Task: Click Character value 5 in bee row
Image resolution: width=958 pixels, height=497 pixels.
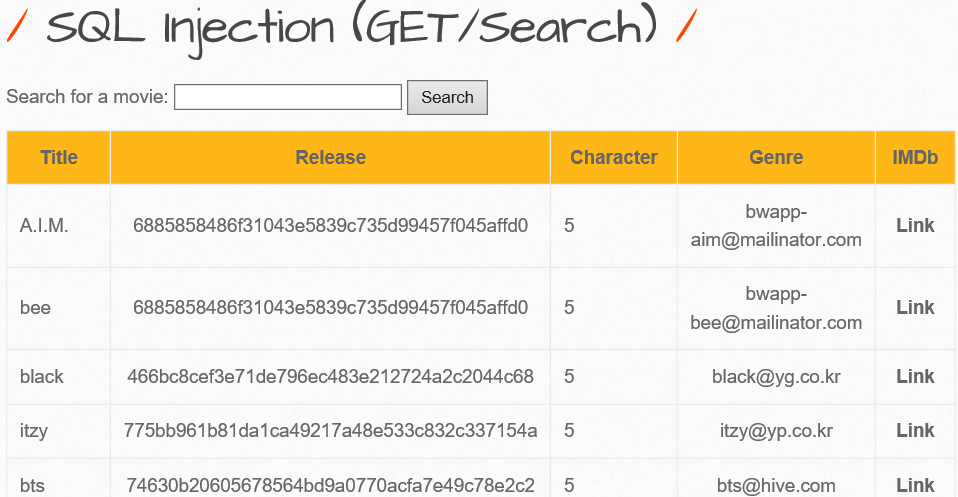Action: [x=569, y=307]
